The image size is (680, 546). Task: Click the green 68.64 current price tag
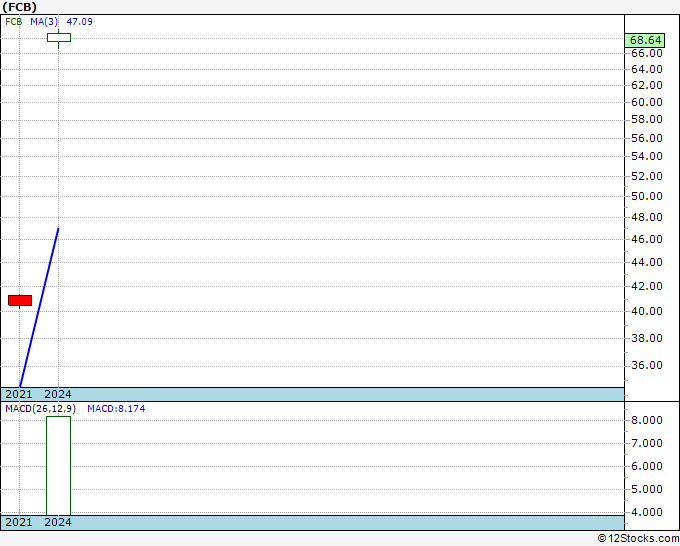tap(645, 40)
